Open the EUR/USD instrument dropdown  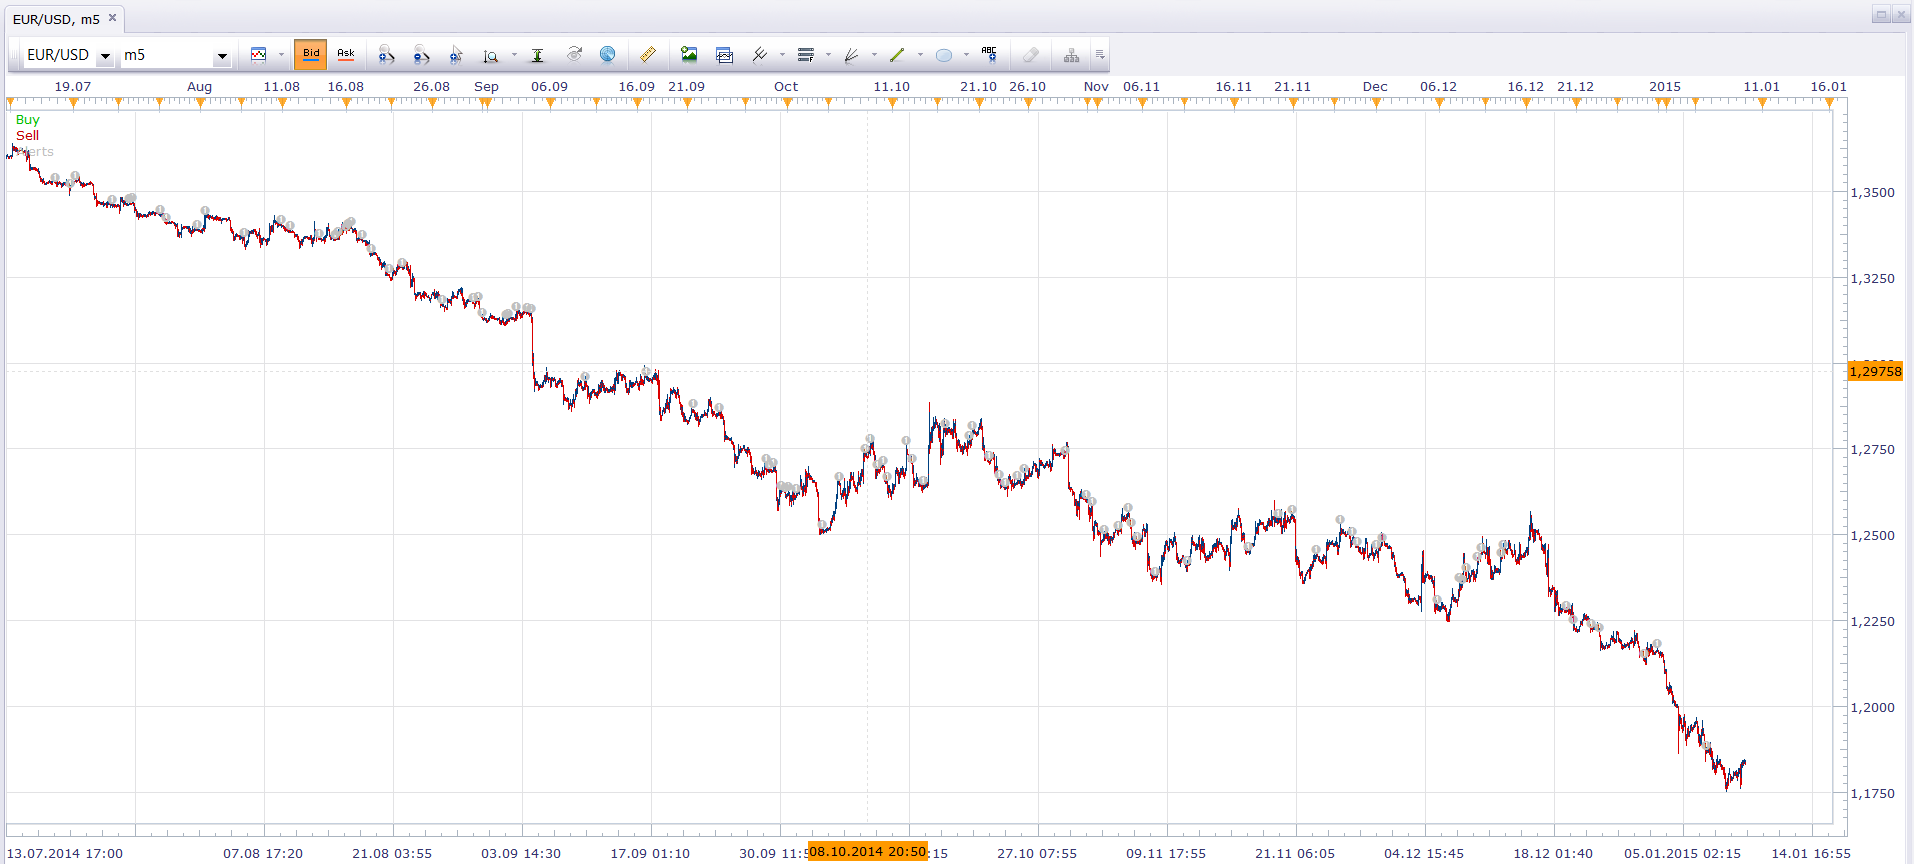point(105,56)
